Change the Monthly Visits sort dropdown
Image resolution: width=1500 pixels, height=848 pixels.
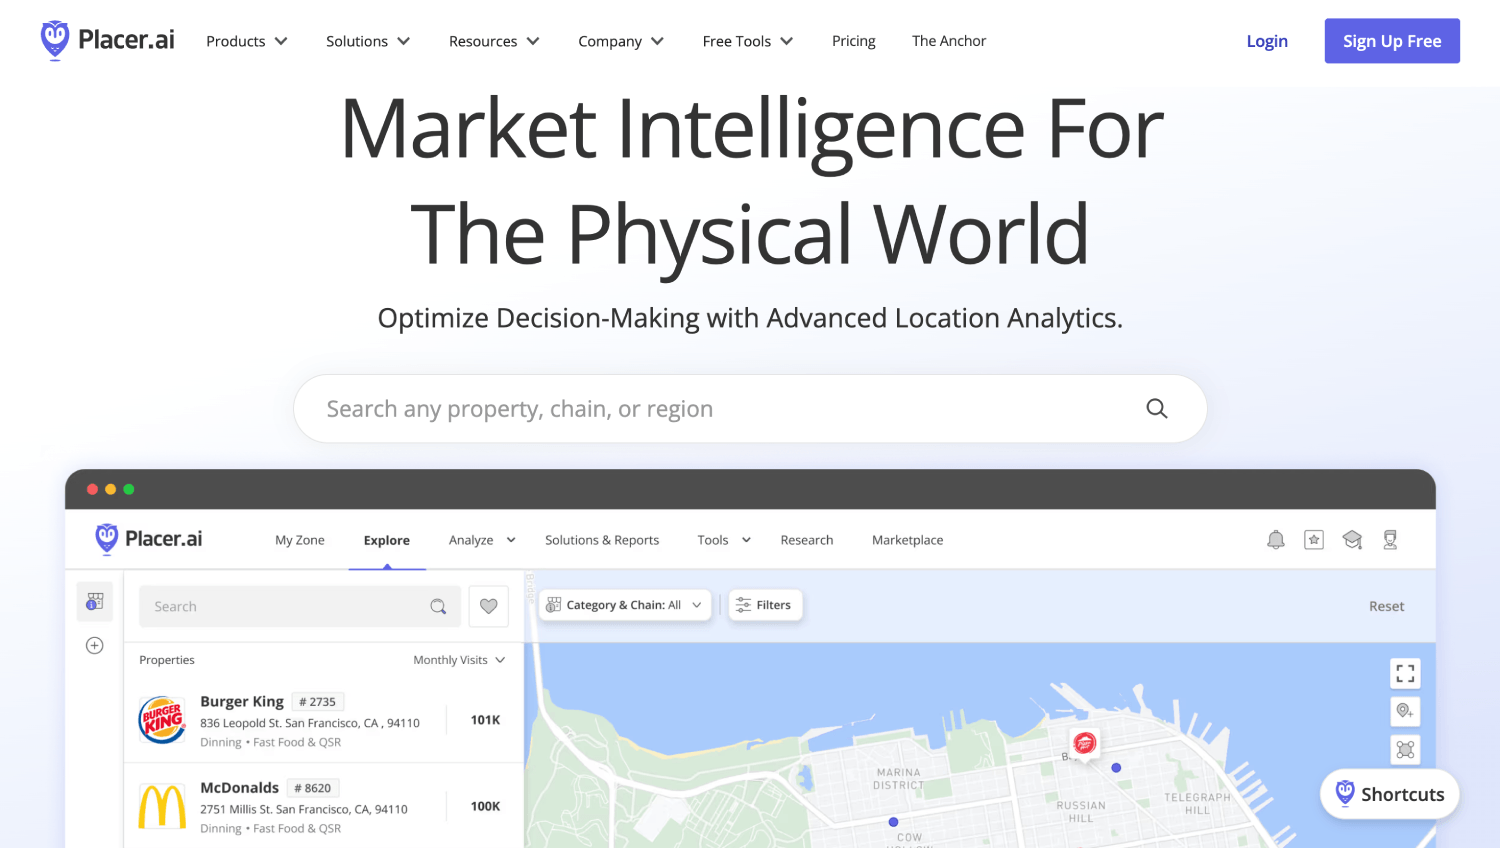[x=459, y=660]
